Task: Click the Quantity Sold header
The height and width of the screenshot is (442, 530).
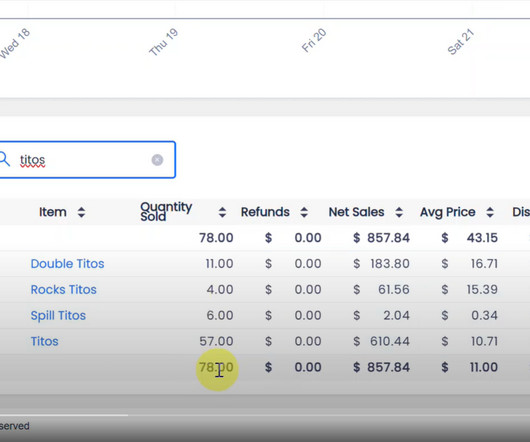Action: point(166,212)
